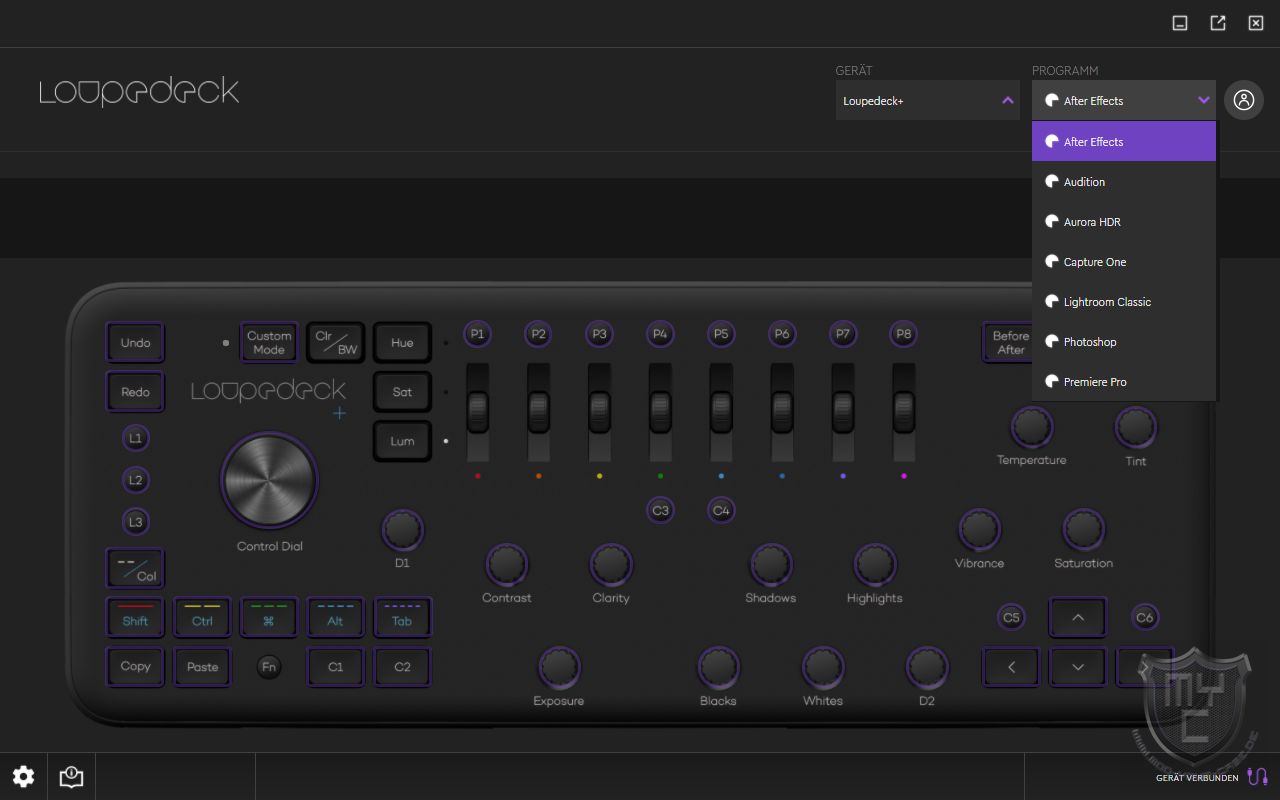This screenshot has width=1280, height=800.
Task: Click the Temperature dial
Action: (1031, 427)
